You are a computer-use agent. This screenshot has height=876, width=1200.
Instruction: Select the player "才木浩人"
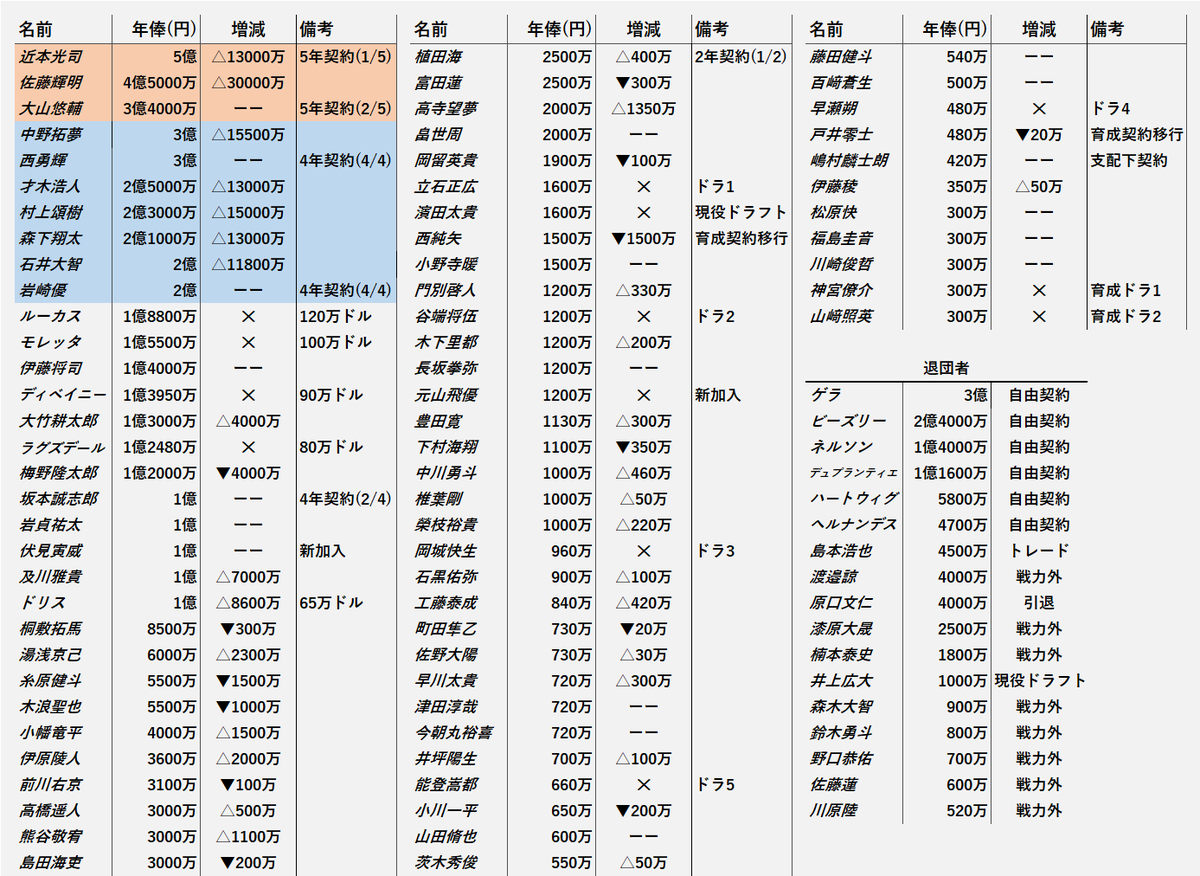(51, 187)
